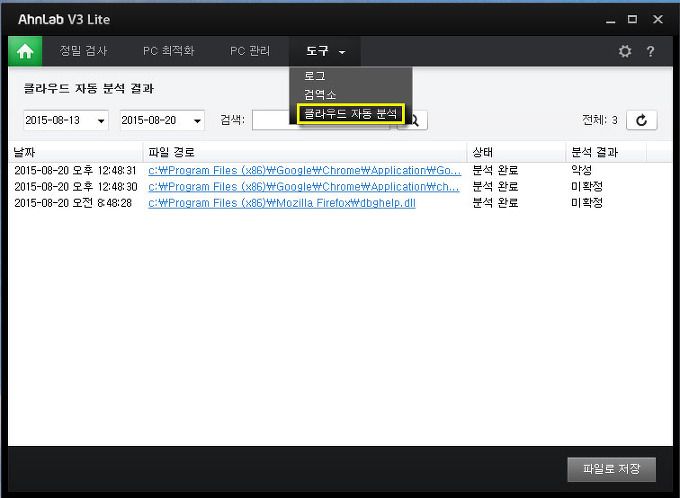Click the 파일로 저장 button
680x498 pixels.
(611, 469)
